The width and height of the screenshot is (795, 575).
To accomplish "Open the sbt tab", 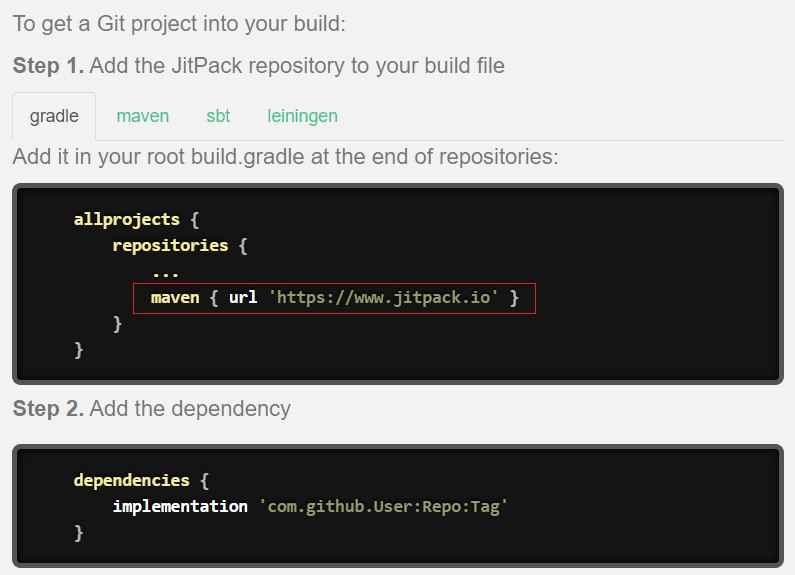I will pos(218,116).
